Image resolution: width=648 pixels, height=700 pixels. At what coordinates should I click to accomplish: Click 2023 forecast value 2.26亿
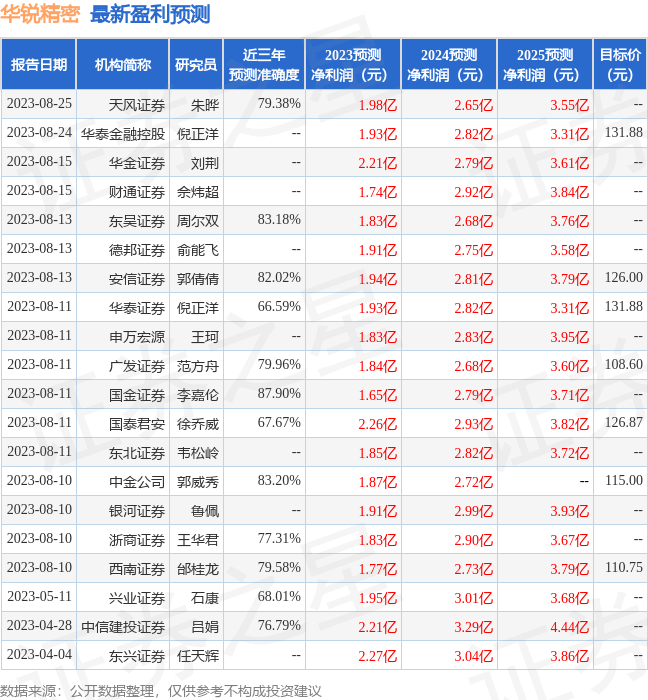pyautogui.click(x=378, y=424)
